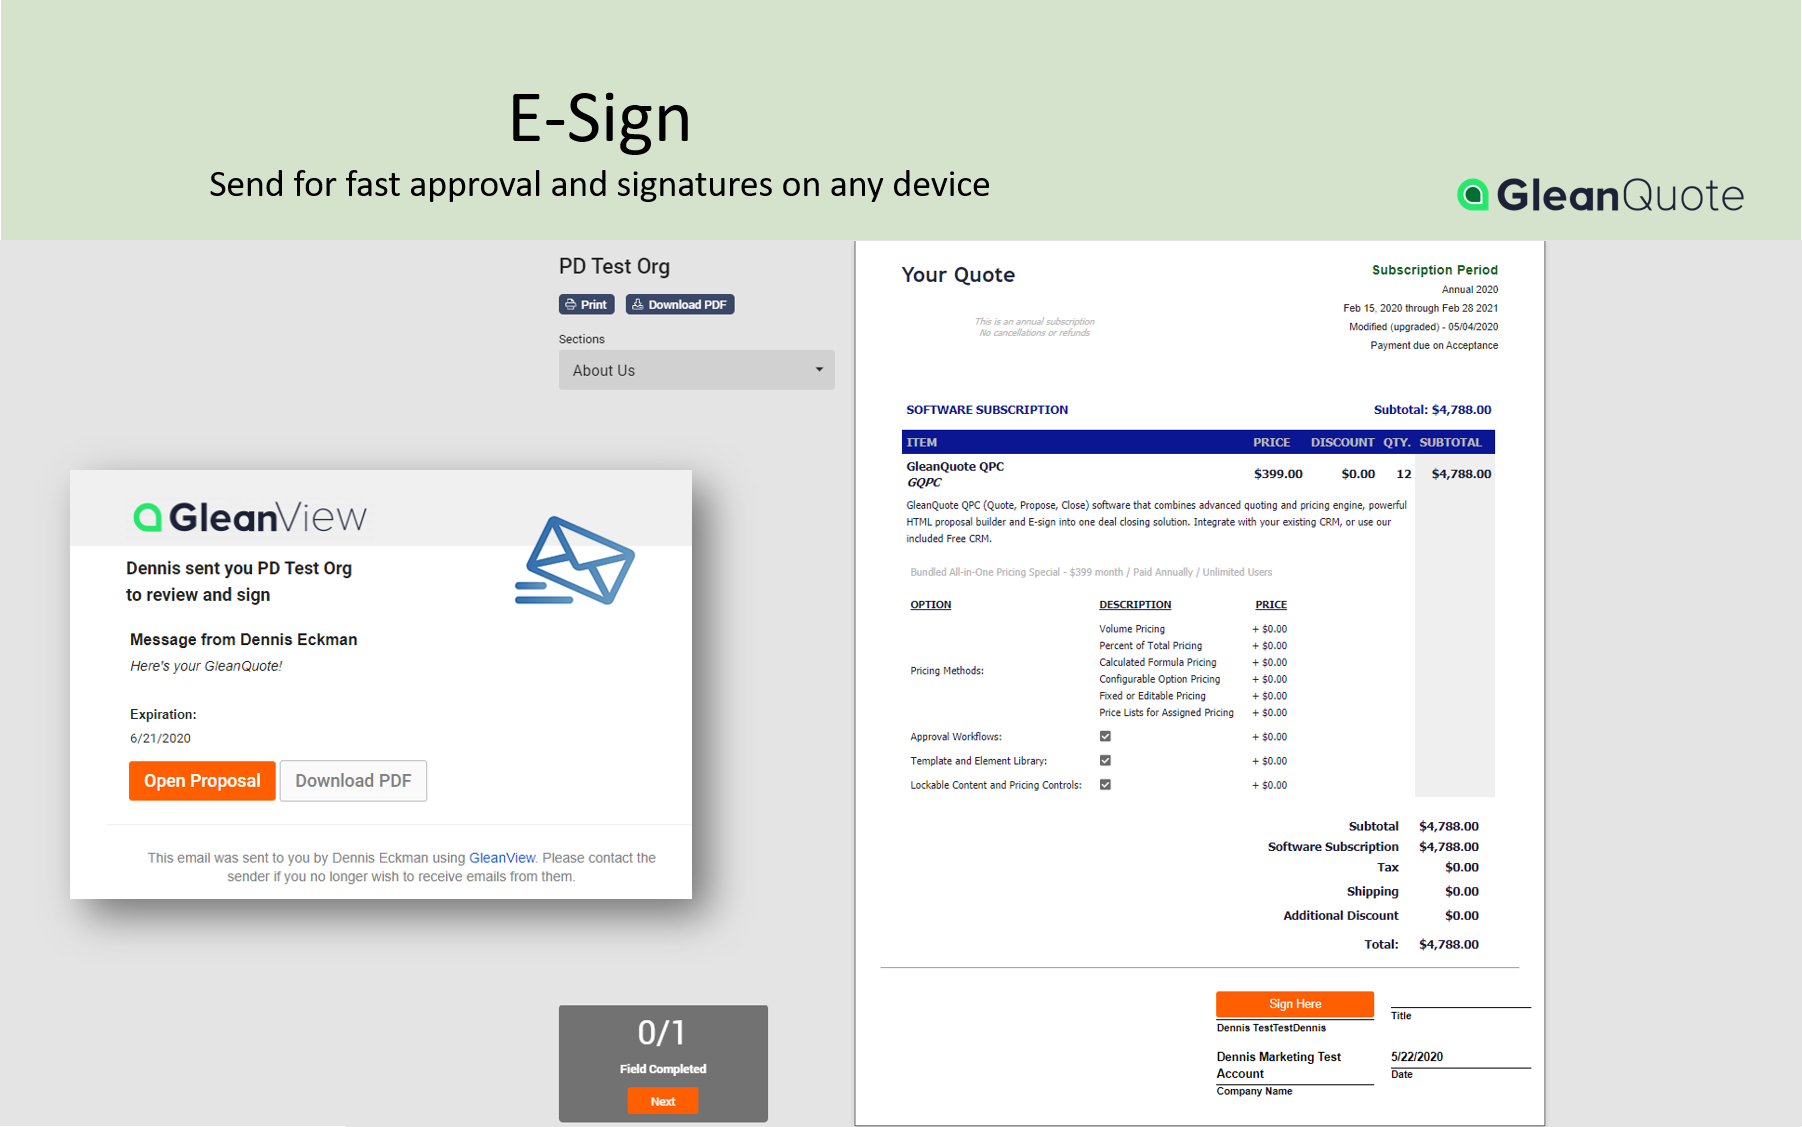Expand the Sections selector arrow

(x=820, y=370)
